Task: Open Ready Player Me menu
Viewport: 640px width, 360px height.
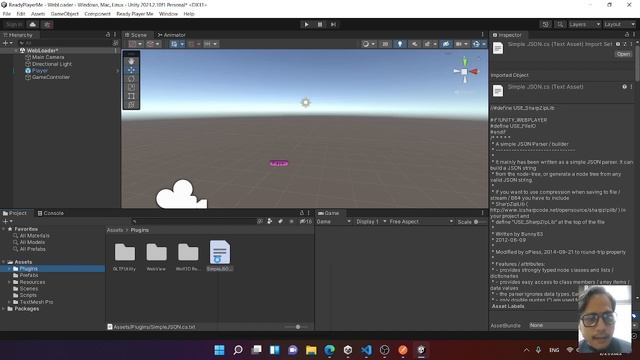Action: [x=135, y=14]
